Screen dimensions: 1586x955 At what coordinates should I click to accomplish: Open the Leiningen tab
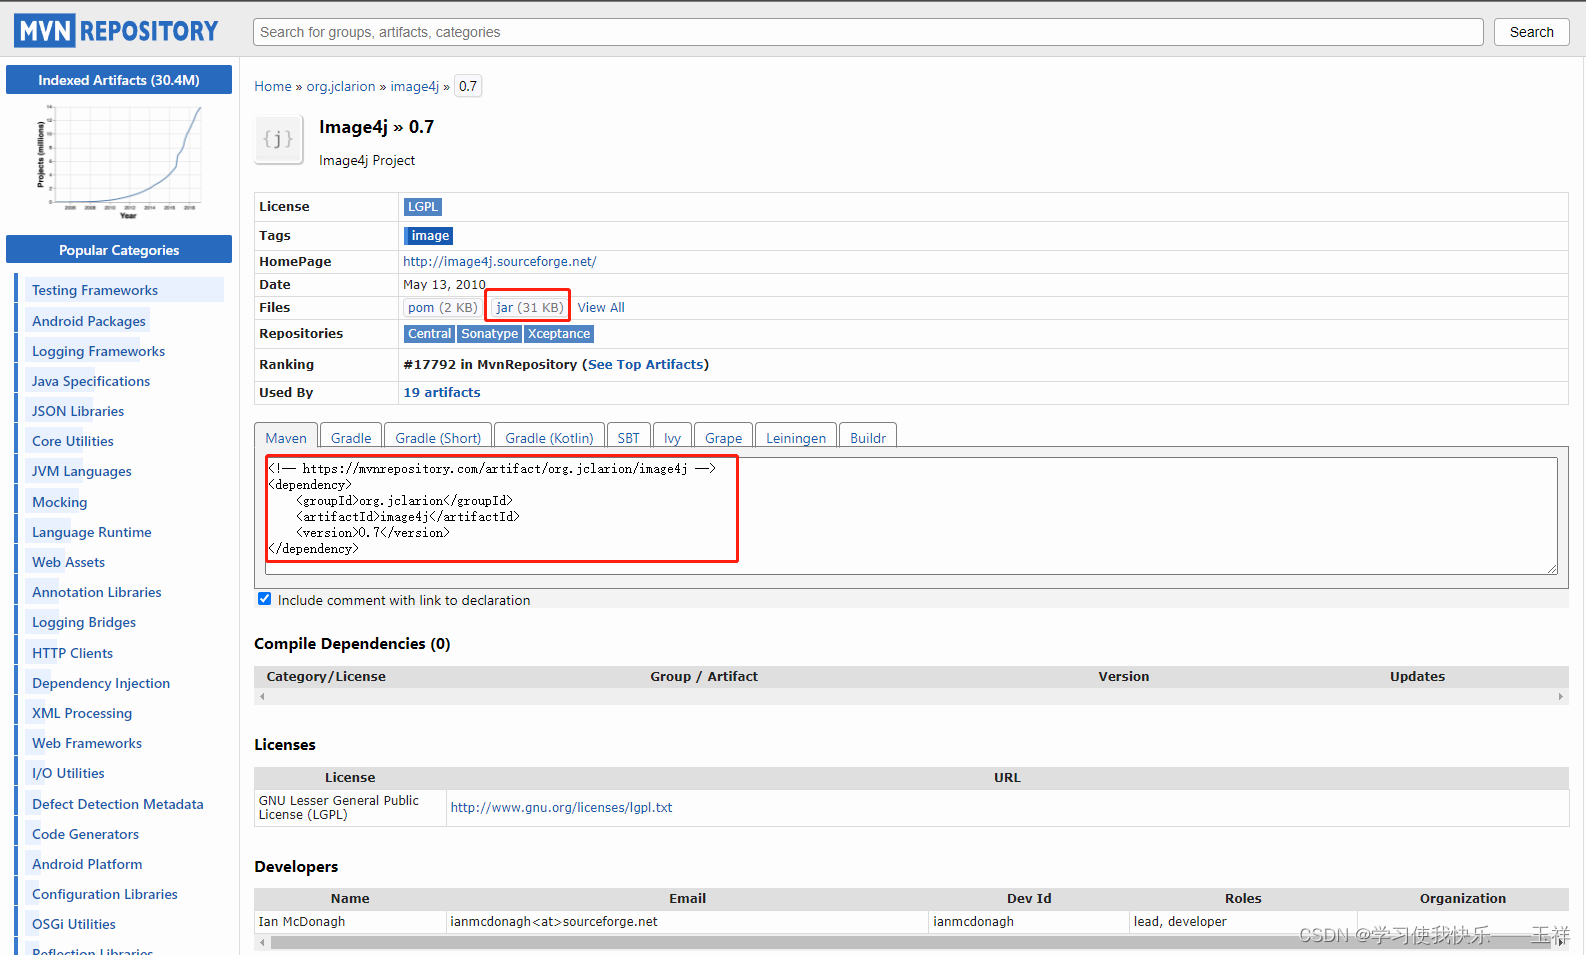click(x=796, y=438)
